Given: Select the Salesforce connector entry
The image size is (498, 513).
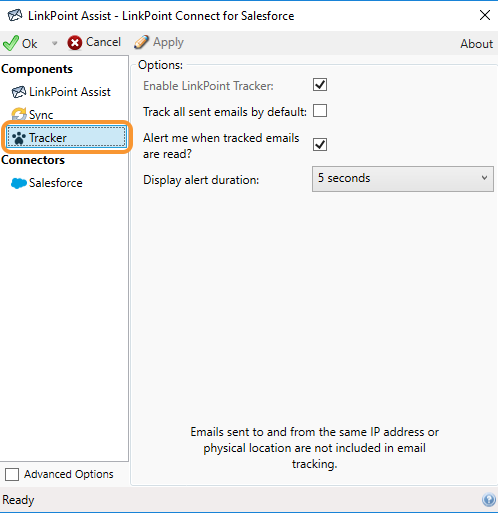Looking at the screenshot, I should (x=47, y=183).
